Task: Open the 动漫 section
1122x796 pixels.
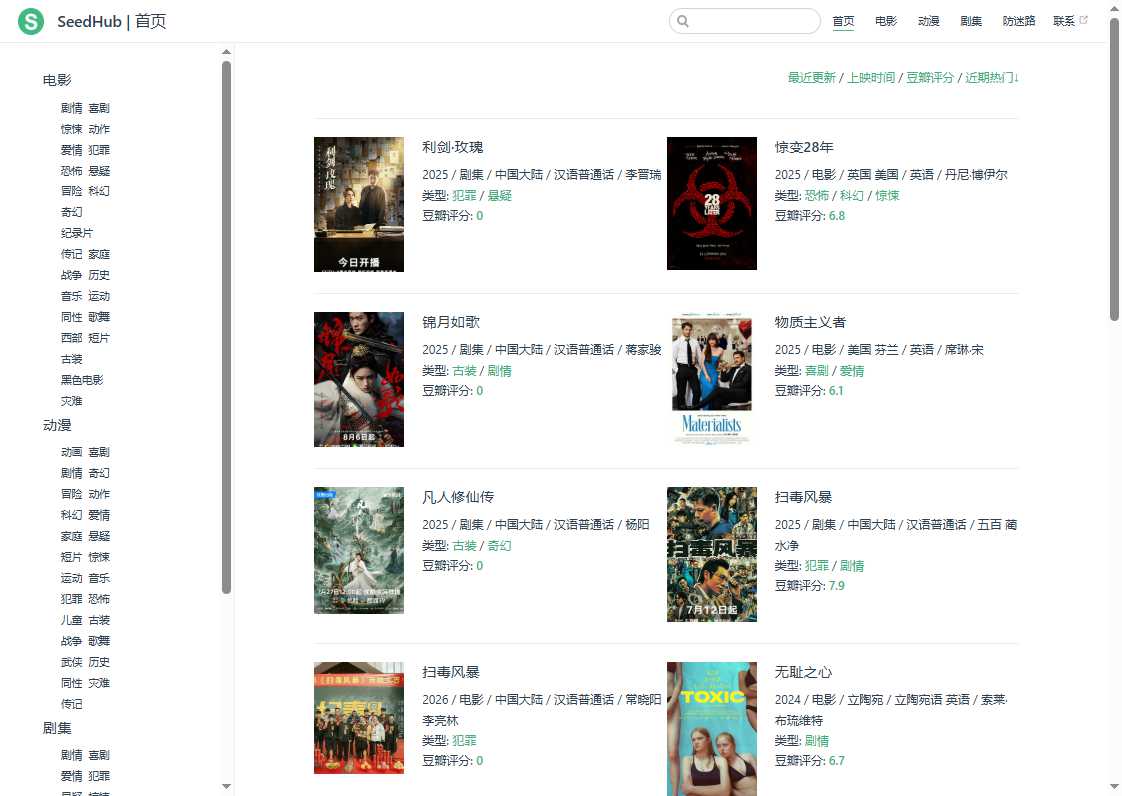Action: click(928, 20)
